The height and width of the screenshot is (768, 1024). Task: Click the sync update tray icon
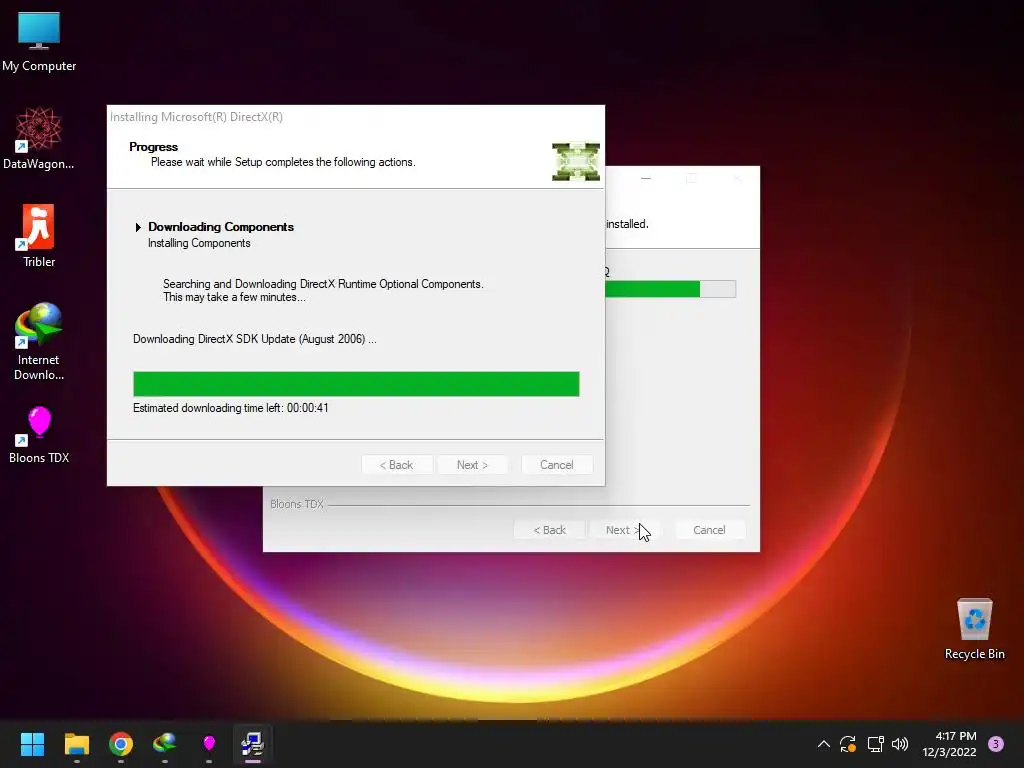click(848, 744)
